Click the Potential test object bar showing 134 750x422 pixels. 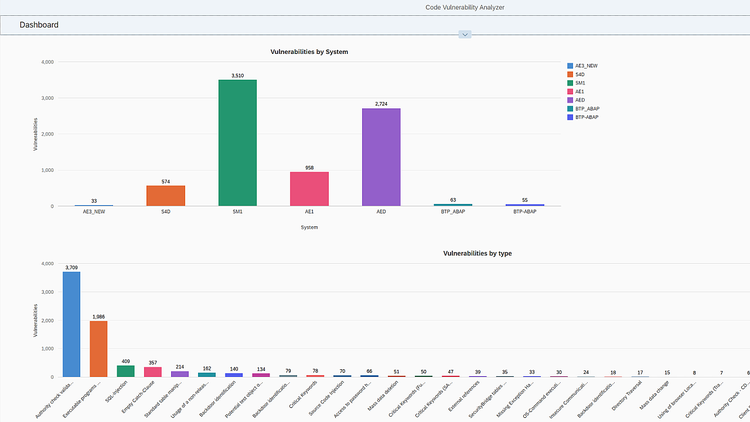[x=261, y=375]
